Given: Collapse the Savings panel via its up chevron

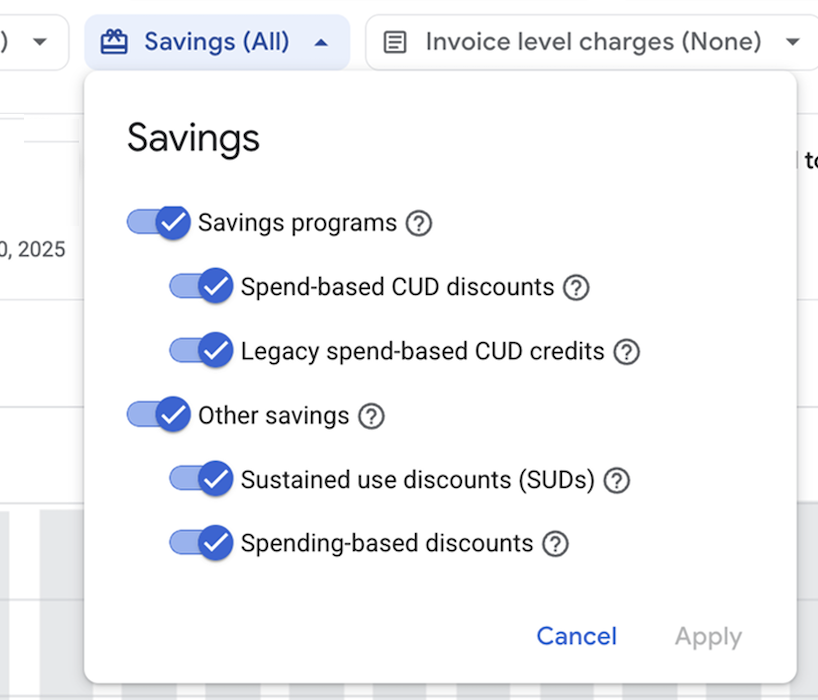Looking at the screenshot, I should tap(322, 42).
